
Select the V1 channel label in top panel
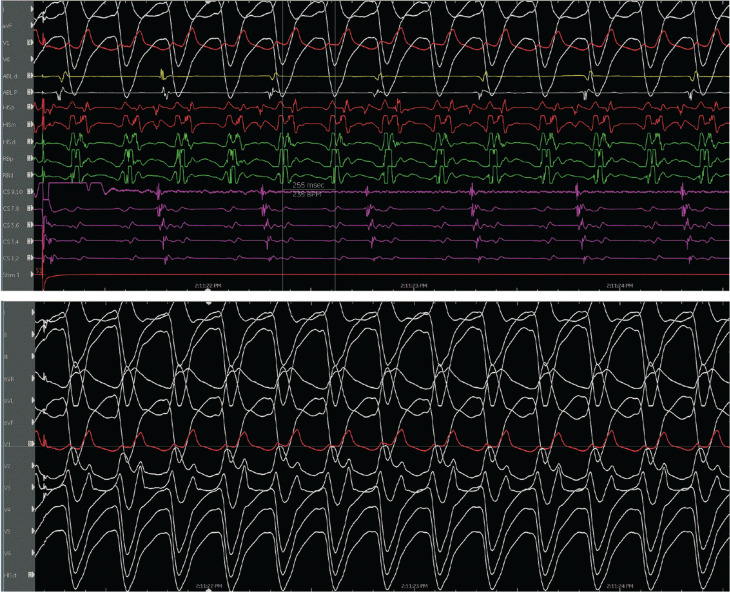click(x=7, y=42)
